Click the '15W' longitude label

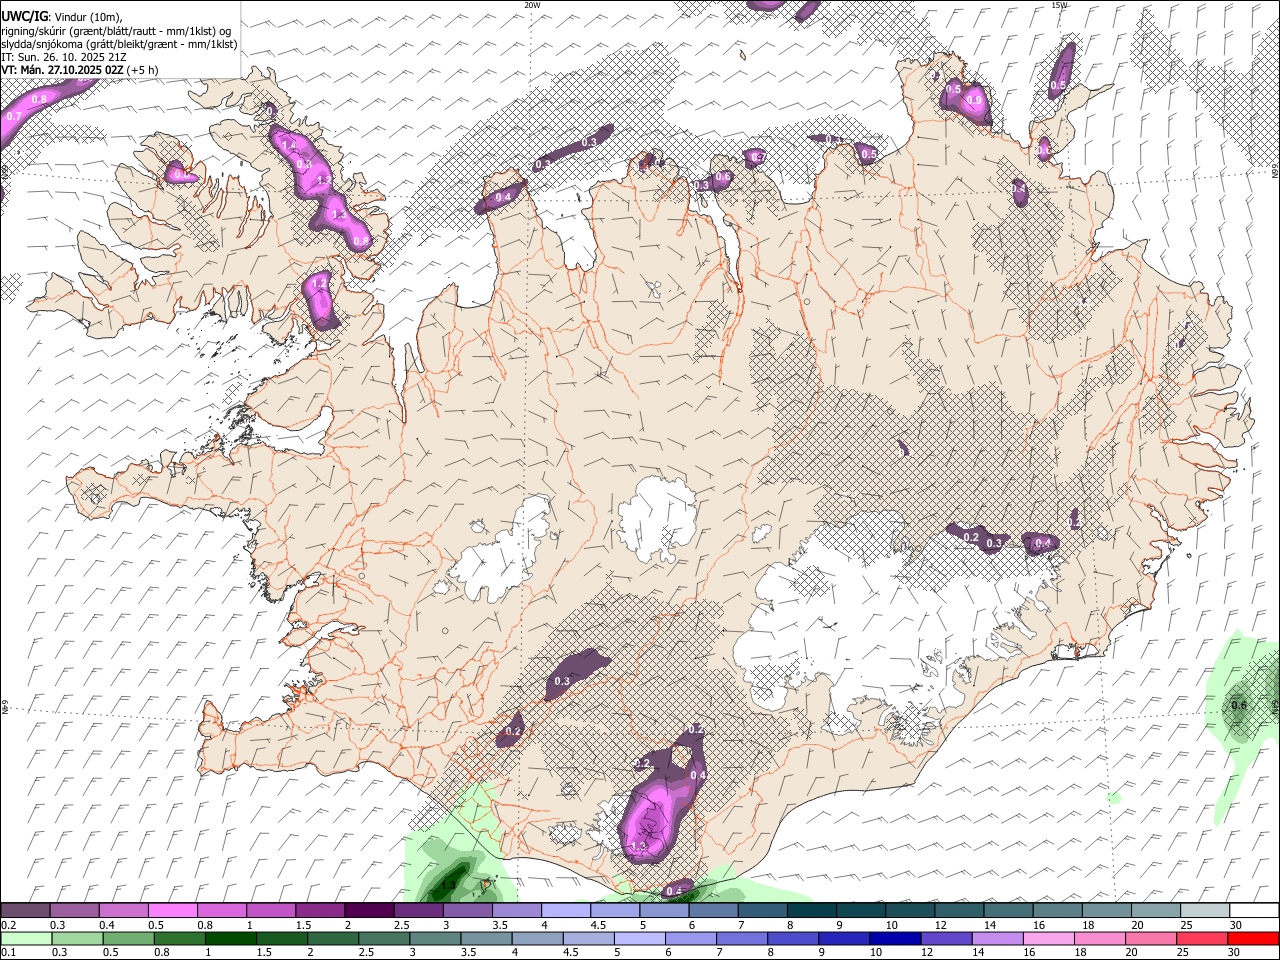coord(1060,5)
